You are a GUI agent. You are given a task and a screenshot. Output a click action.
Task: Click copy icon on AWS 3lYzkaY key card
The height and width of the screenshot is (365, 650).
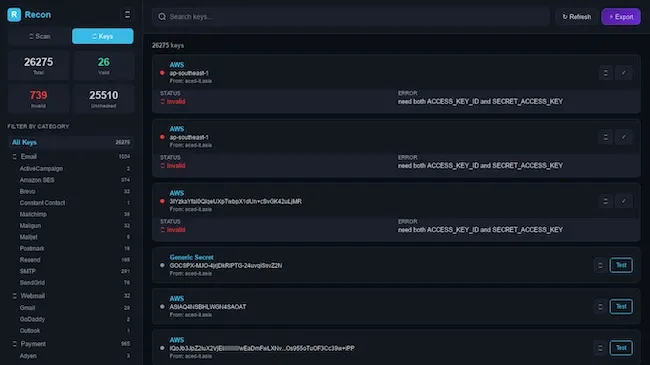click(605, 201)
